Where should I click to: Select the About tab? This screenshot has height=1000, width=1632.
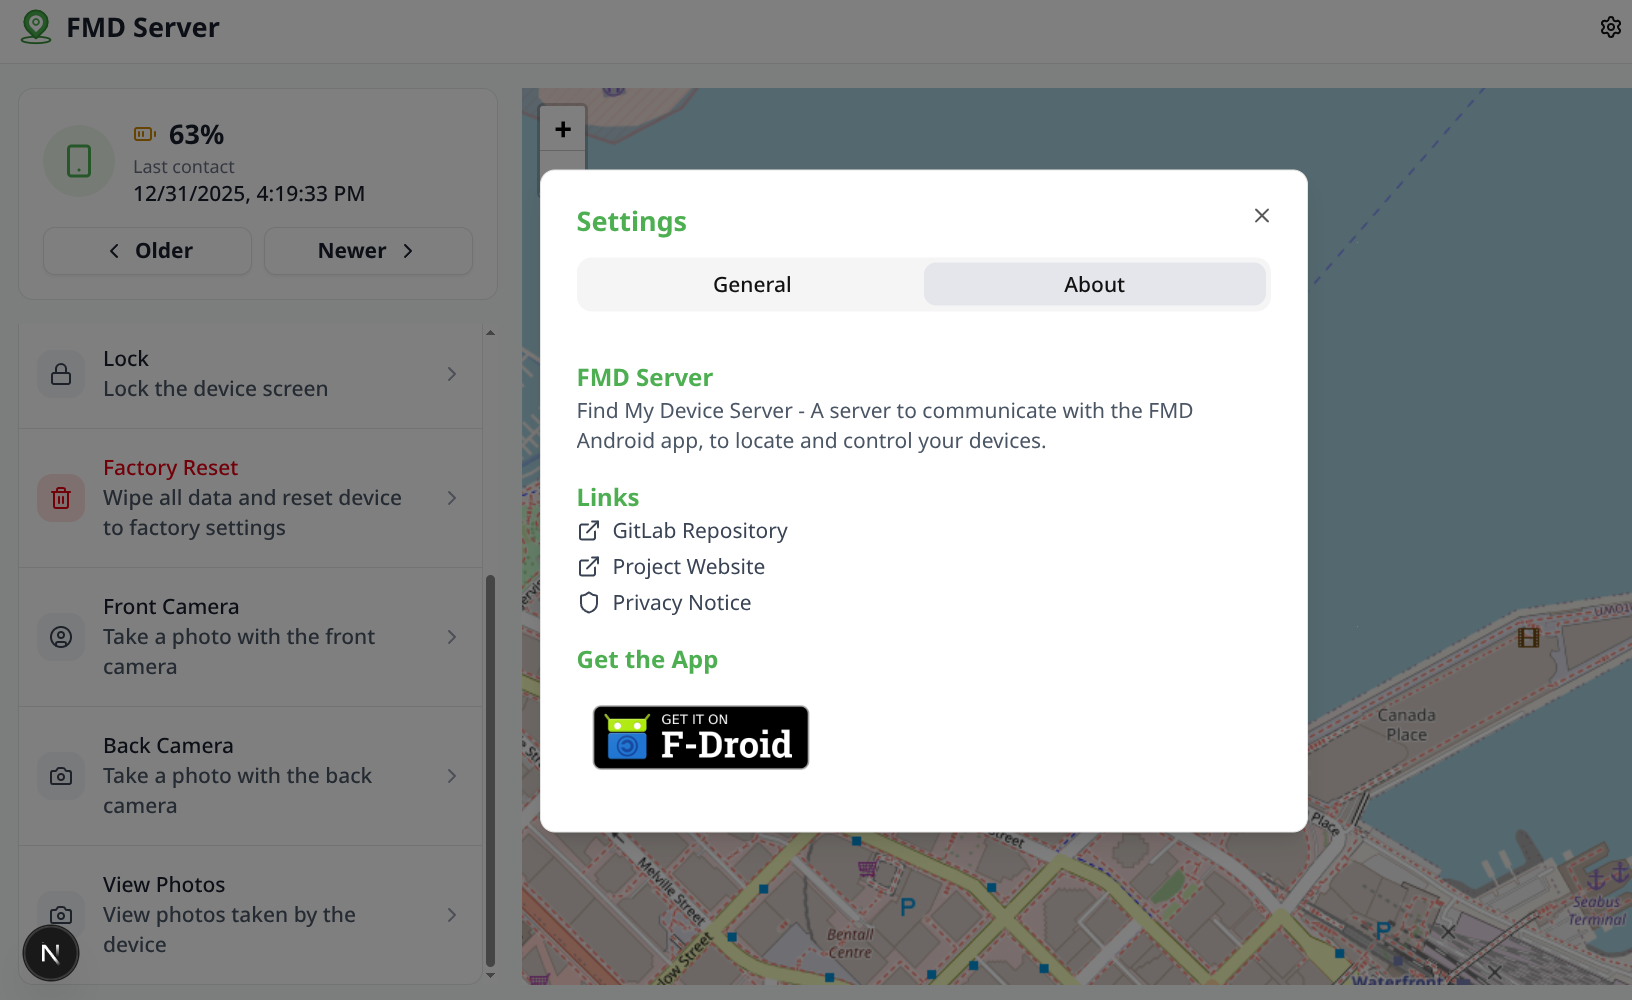[x=1094, y=285]
